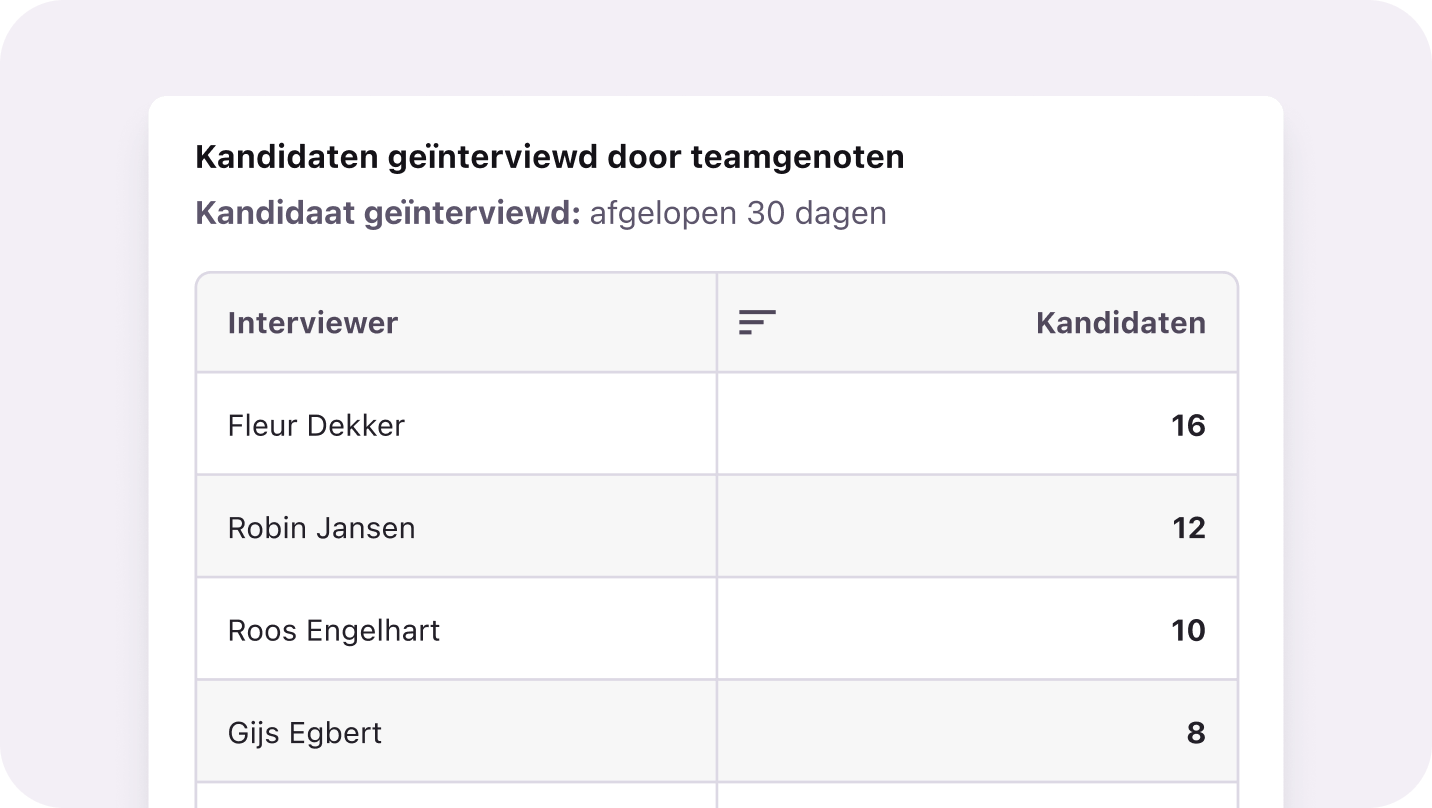Viewport: 1432px width, 808px height.
Task: Click empty space in the Kandidaten header cell
Action: point(900,323)
